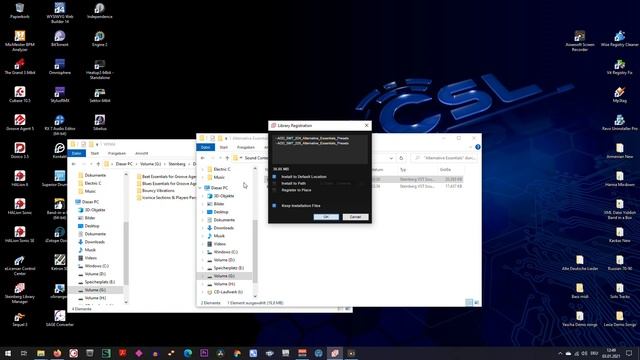Expand Windows (C:) drive in front Explorer tree
This screenshot has height=360, width=640.
[x=203, y=252]
